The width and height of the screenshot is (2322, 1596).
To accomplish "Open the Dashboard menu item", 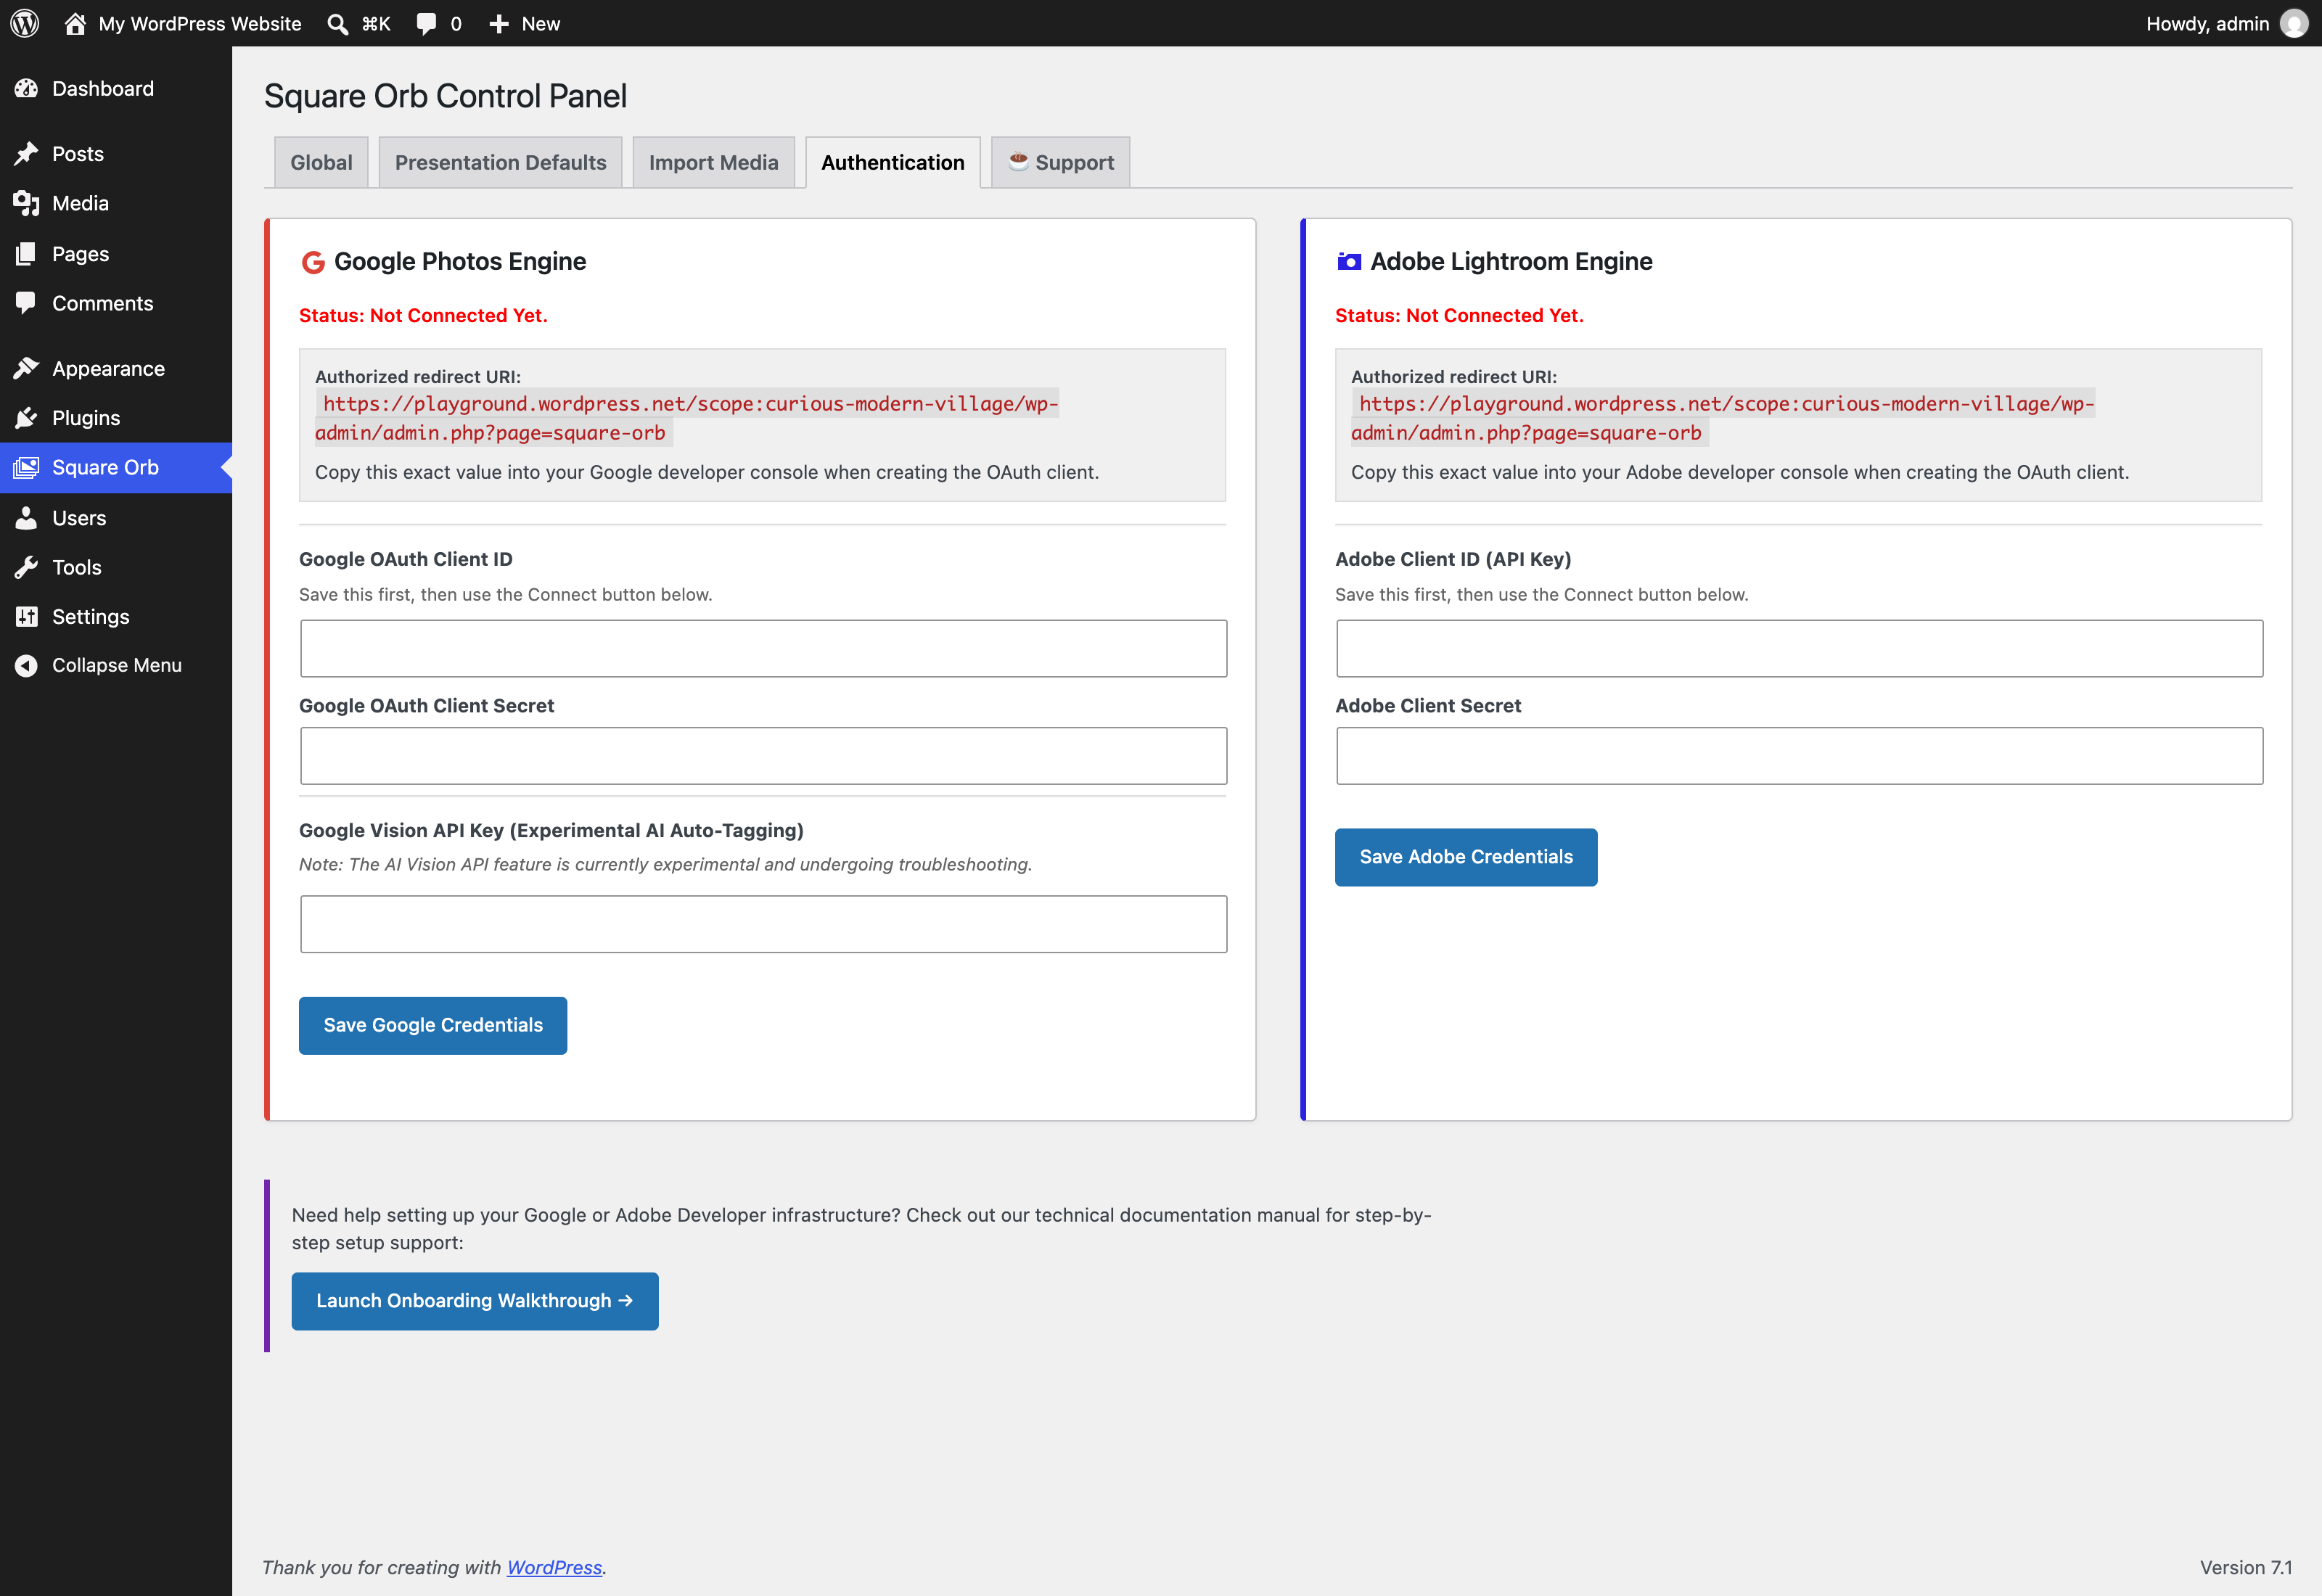I will pyautogui.click(x=116, y=88).
